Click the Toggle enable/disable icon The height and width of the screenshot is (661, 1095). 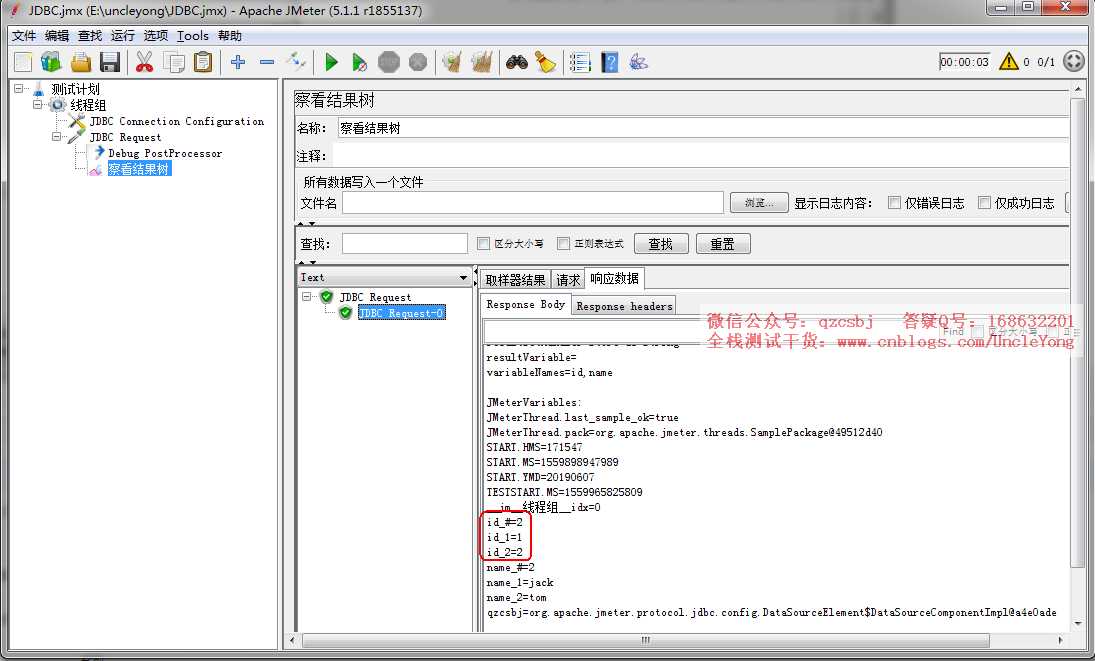coord(296,62)
